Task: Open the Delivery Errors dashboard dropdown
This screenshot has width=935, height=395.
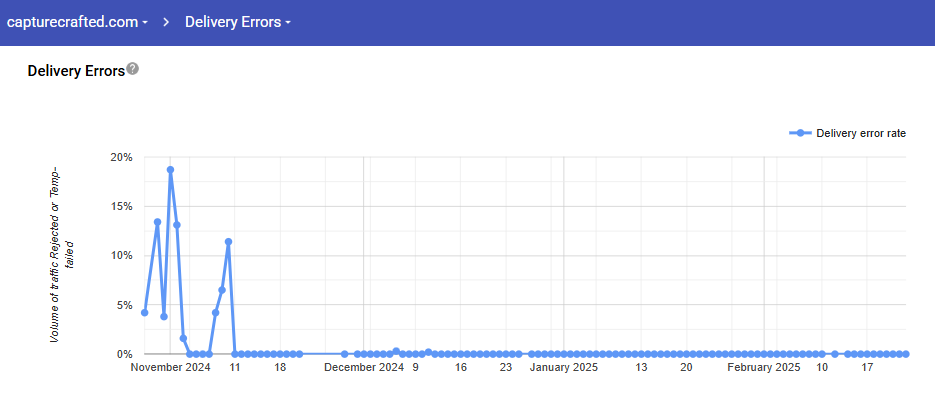Action: point(238,23)
